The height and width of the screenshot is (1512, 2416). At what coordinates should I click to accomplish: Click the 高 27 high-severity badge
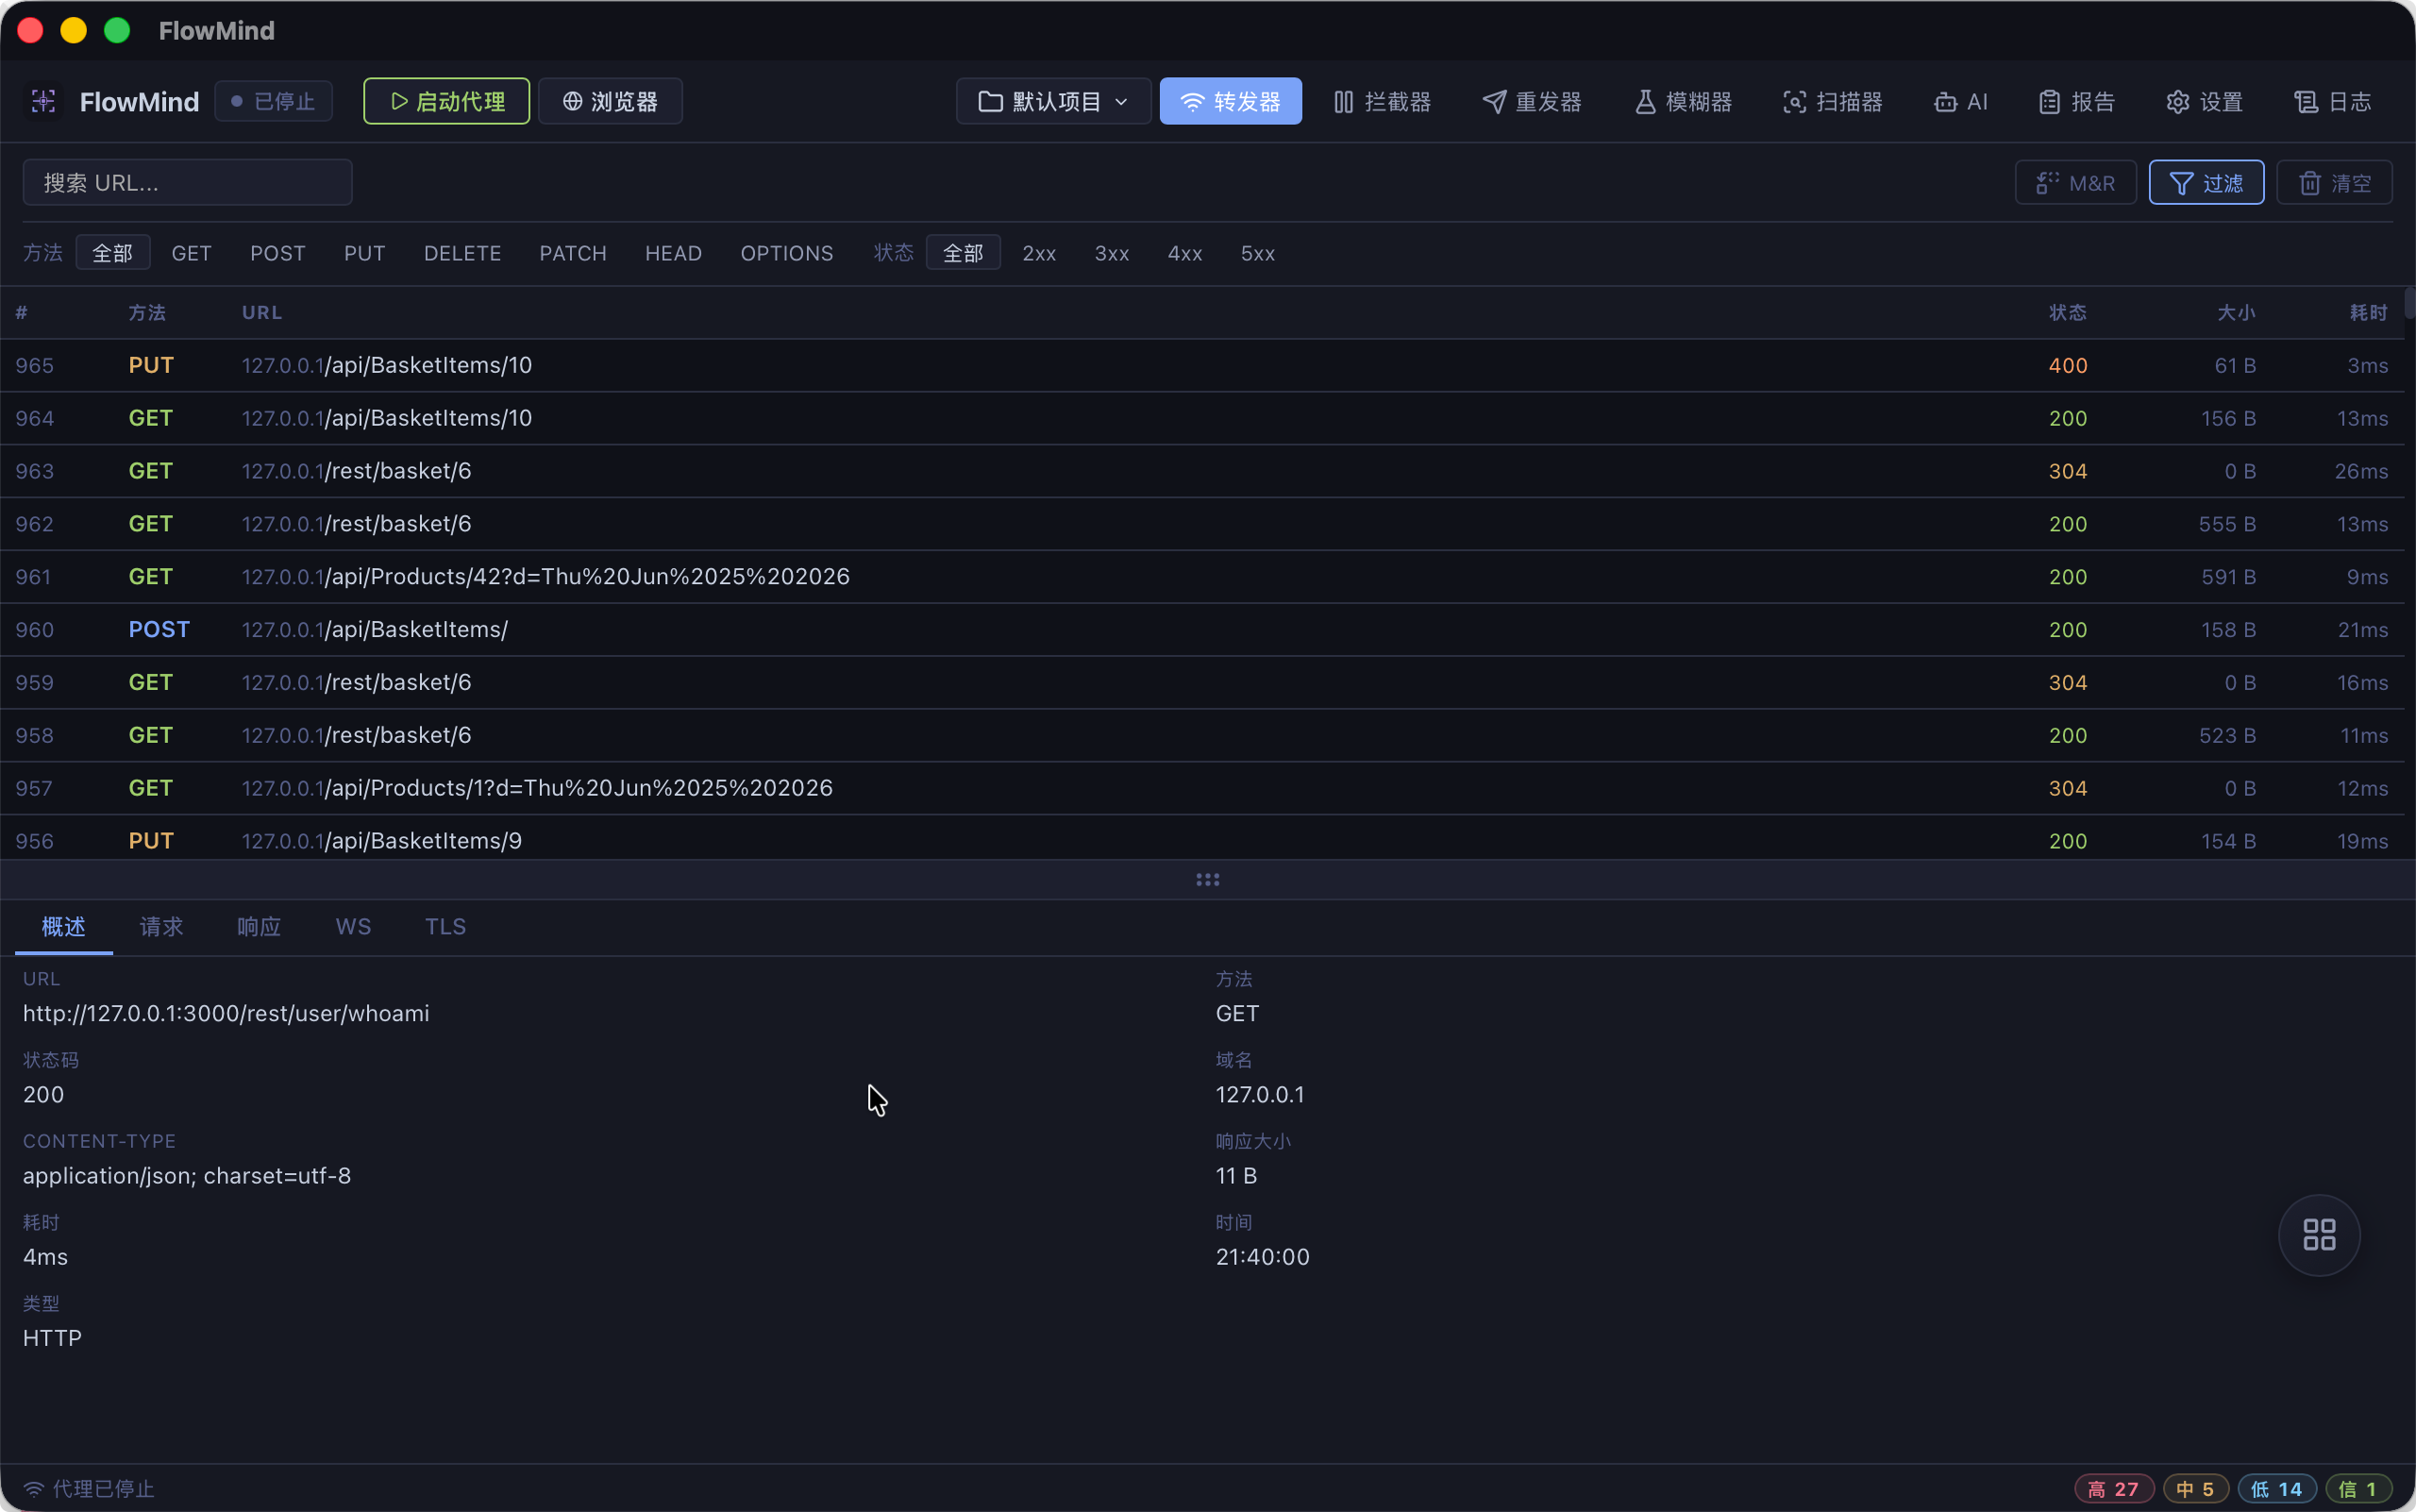coord(2113,1489)
